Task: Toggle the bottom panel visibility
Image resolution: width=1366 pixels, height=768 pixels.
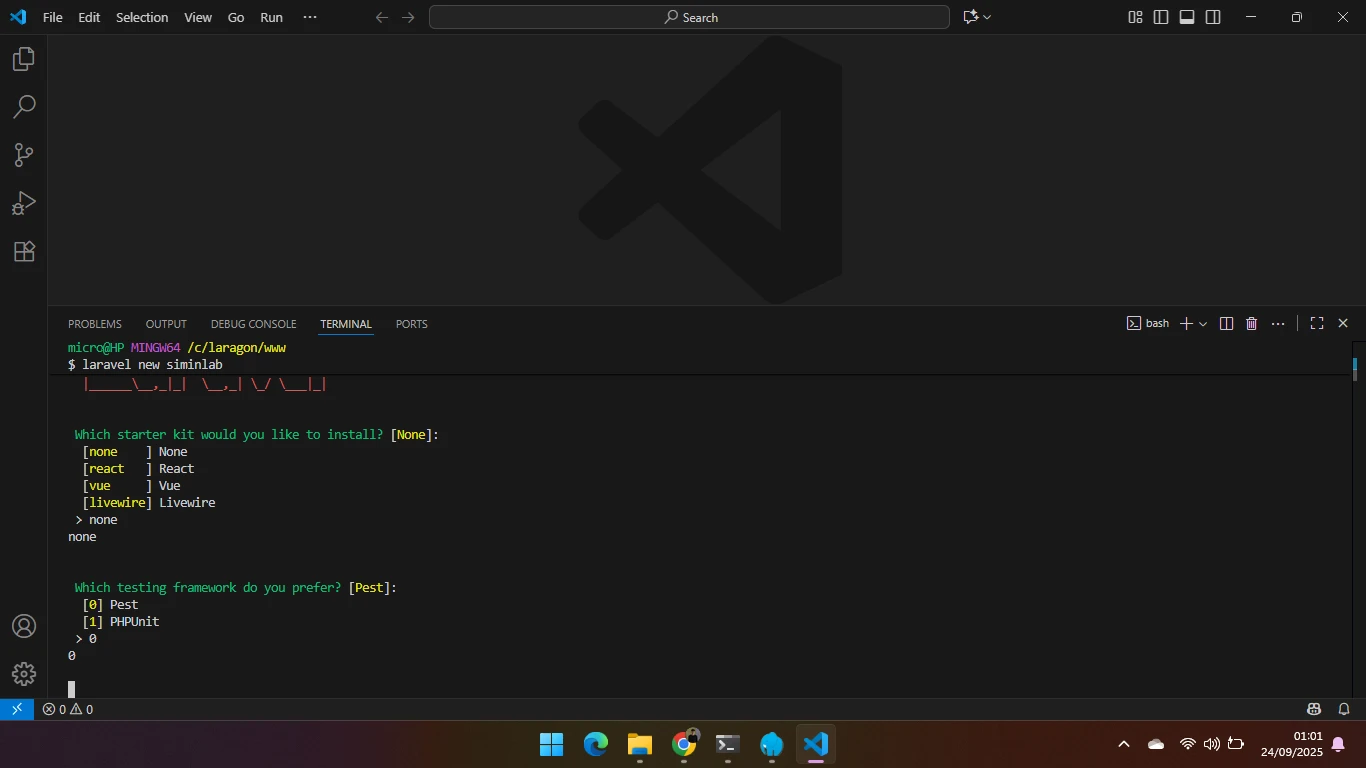Action: [x=1187, y=17]
